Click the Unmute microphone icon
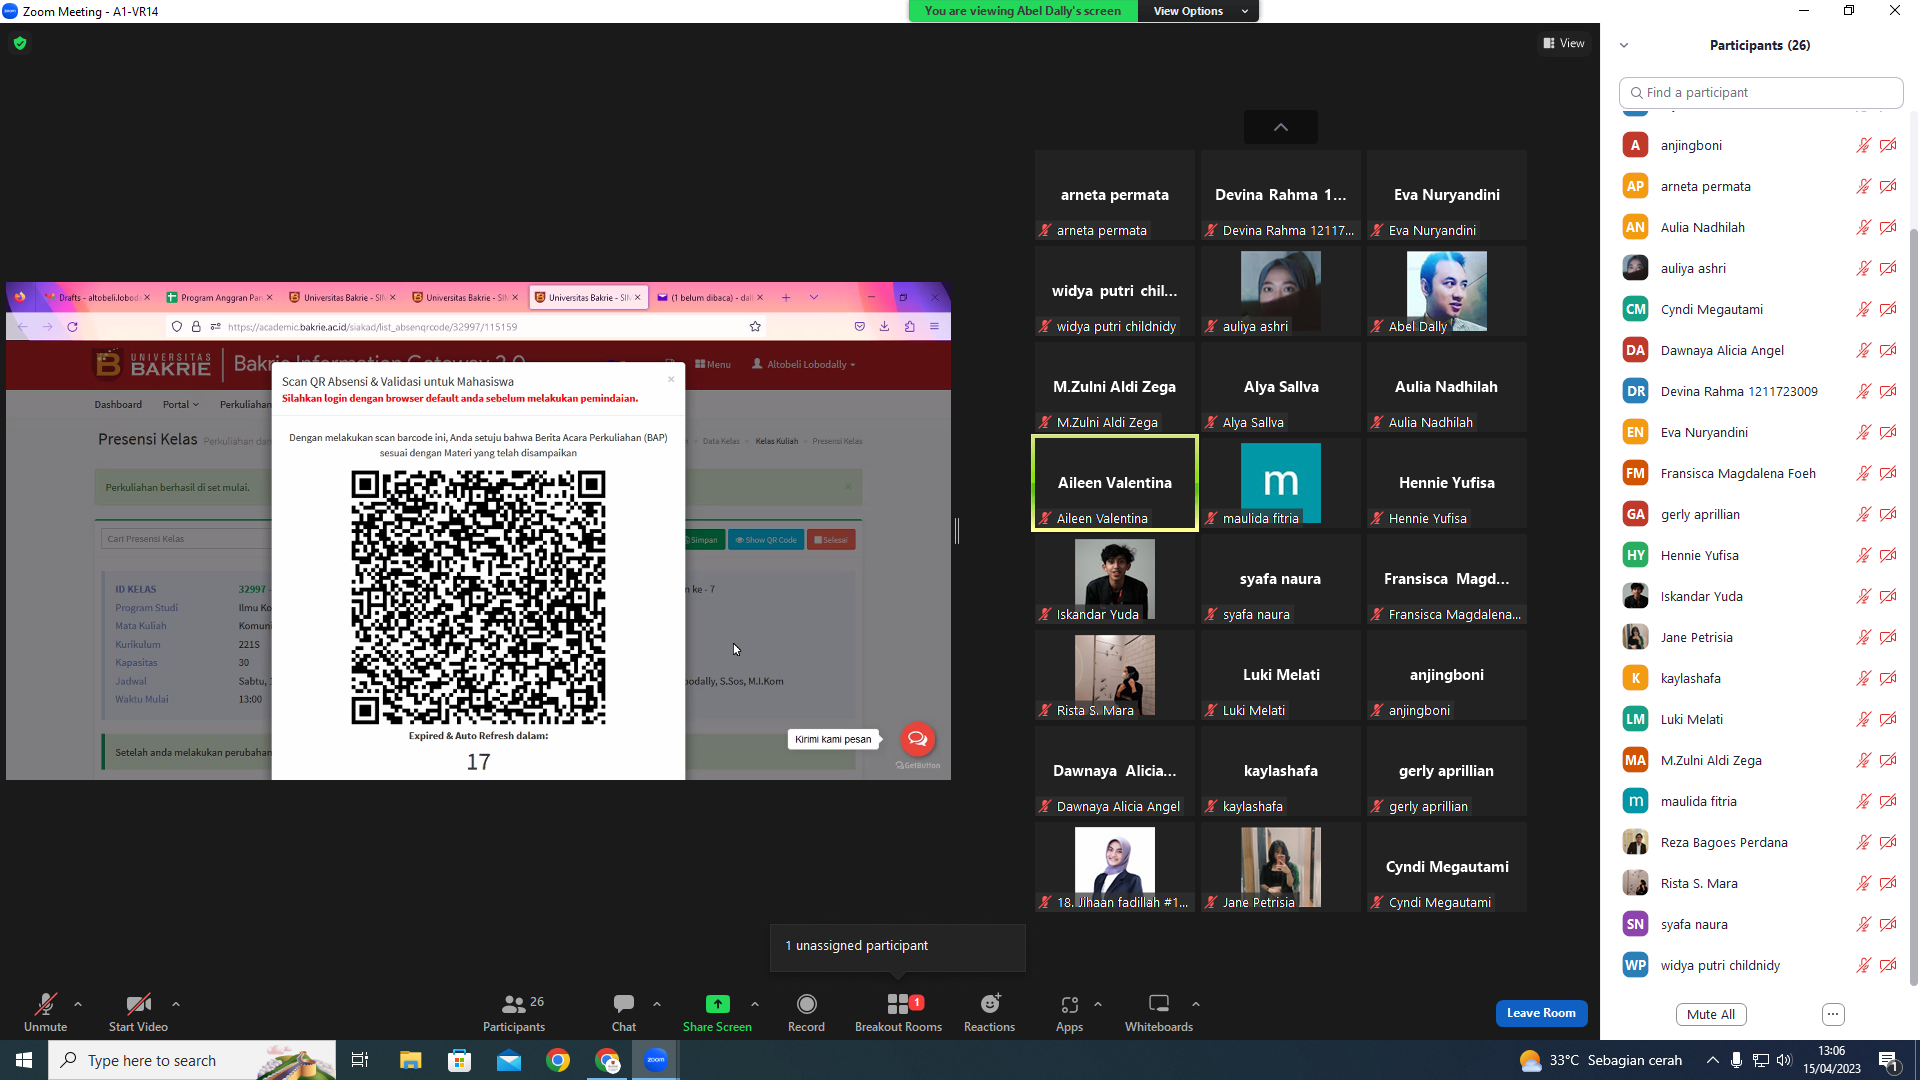The height and width of the screenshot is (1080, 1920). click(x=45, y=1004)
